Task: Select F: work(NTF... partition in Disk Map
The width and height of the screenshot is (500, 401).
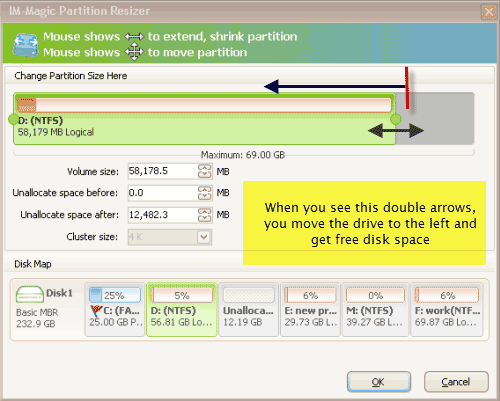Action: point(447,310)
